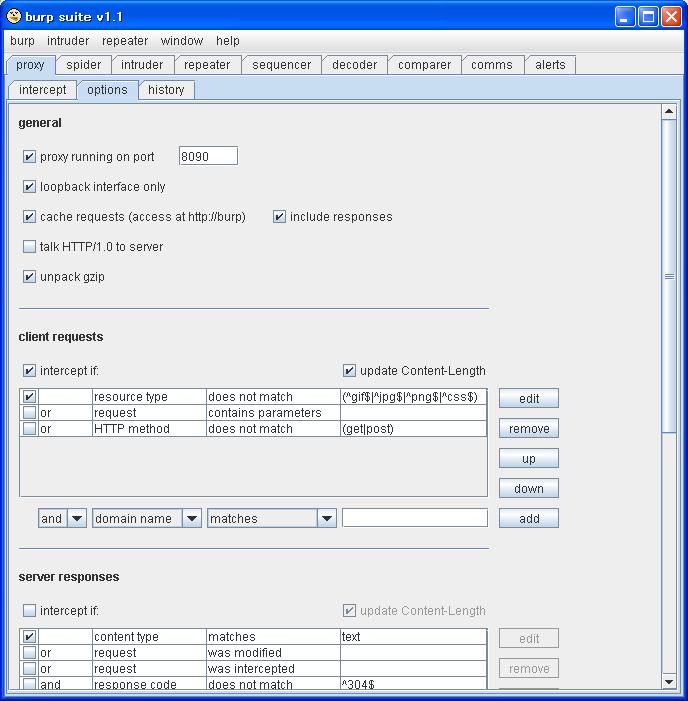Image resolution: width=688 pixels, height=701 pixels.
Task: Select the (get|post) rule value cell
Action: click(x=414, y=429)
